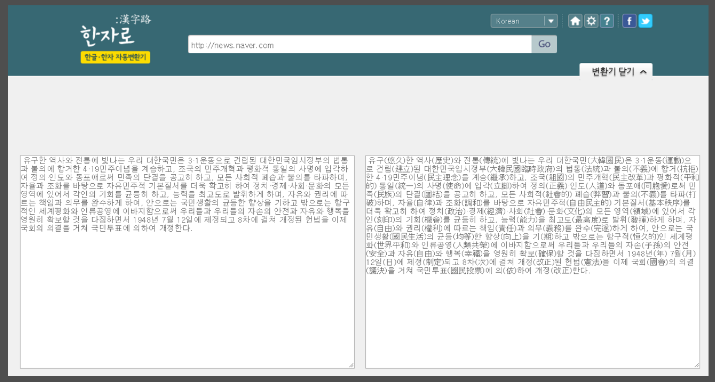
Task: Click the URL input field
Action: 360,44
